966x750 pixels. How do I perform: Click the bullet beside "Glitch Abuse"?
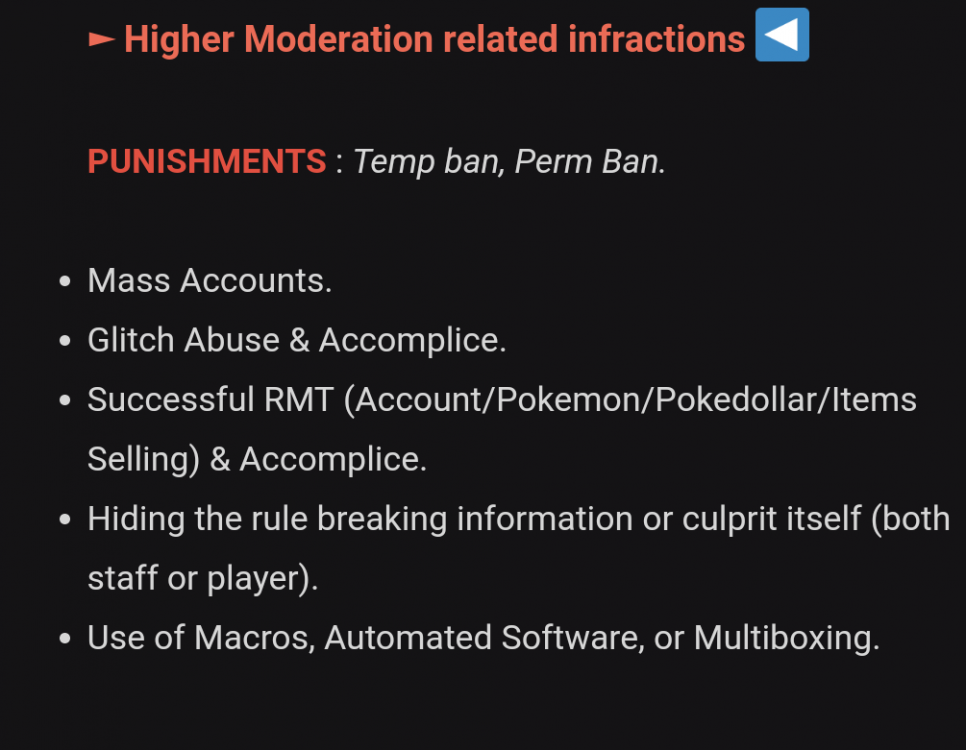65,341
